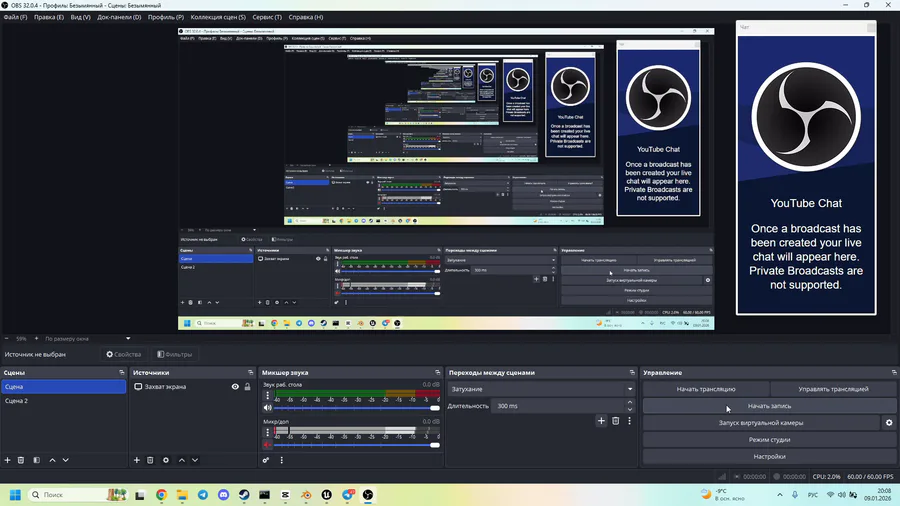Open transition properties three-dots icon
900x506 pixels.
[629, 421]
